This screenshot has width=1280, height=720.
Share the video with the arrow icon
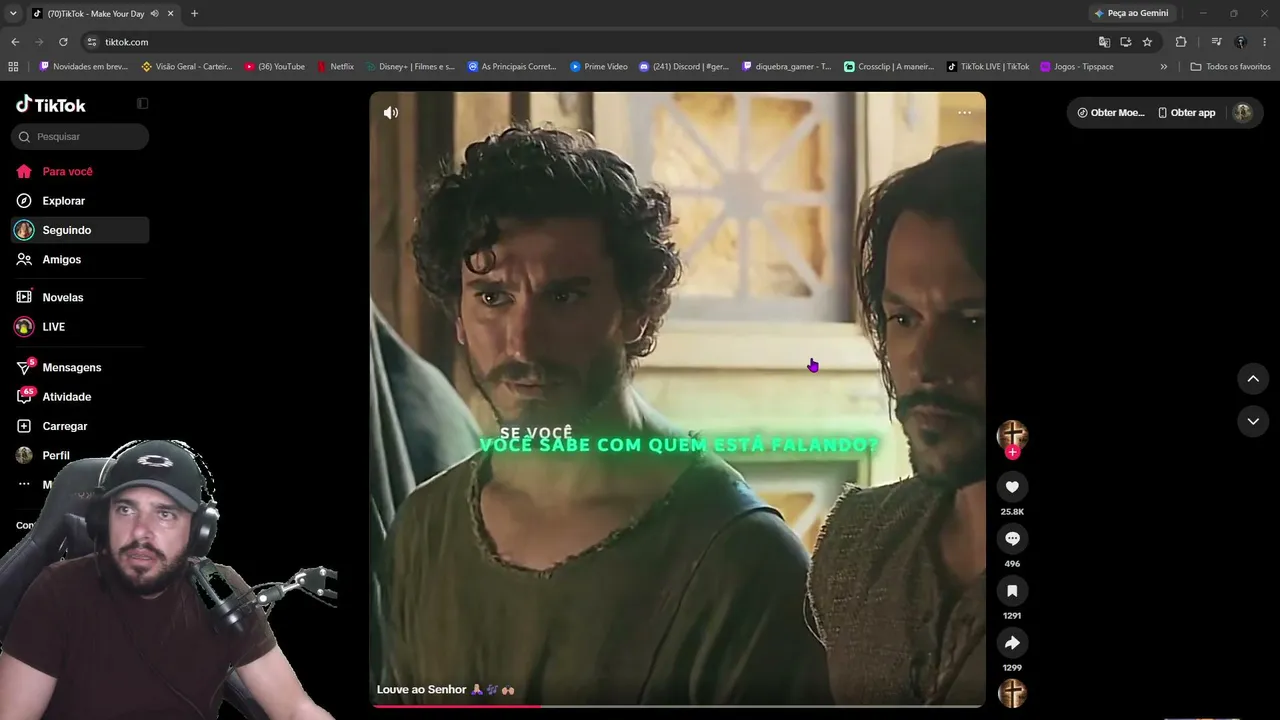[1012, 643]
